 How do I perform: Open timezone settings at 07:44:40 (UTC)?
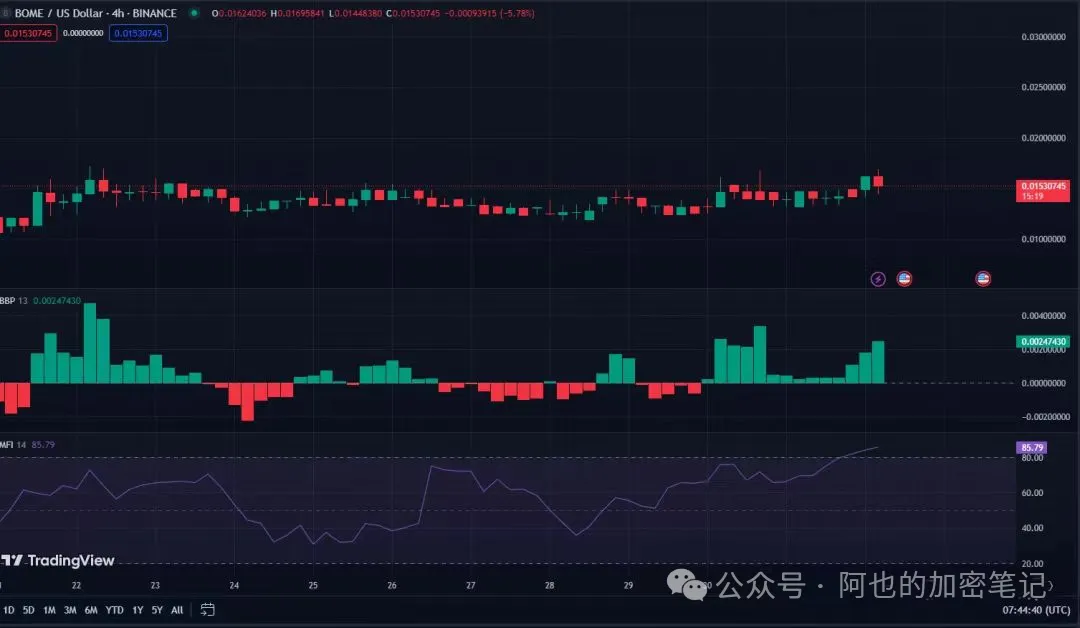tap(1038, 609)
